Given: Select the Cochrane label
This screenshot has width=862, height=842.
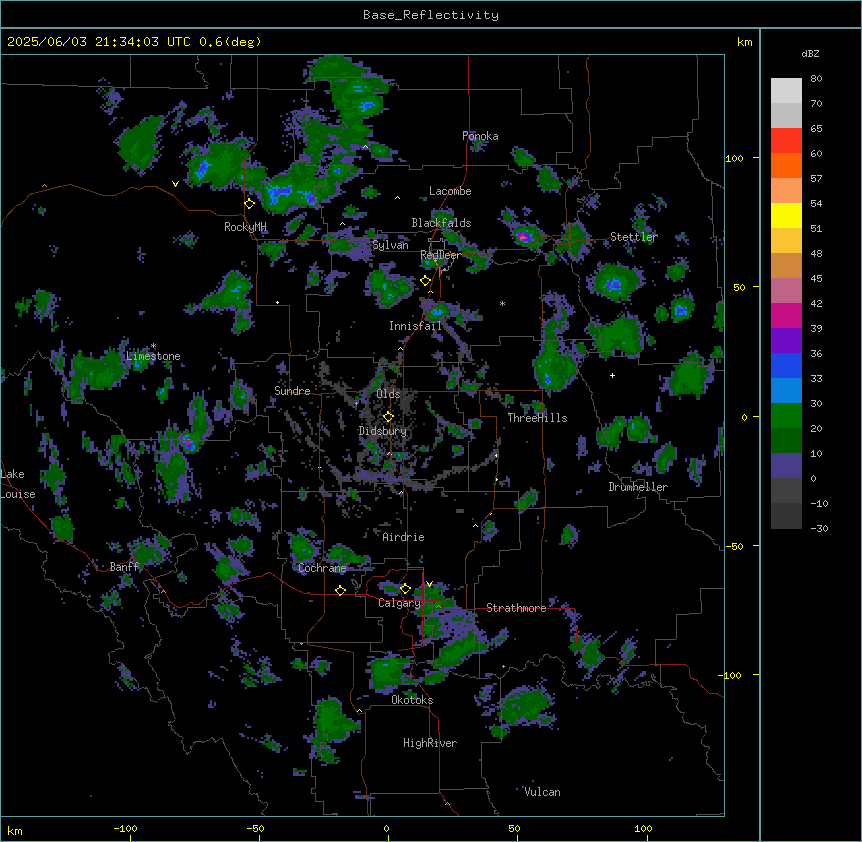Looking at the screenshot, I should 322,568.
